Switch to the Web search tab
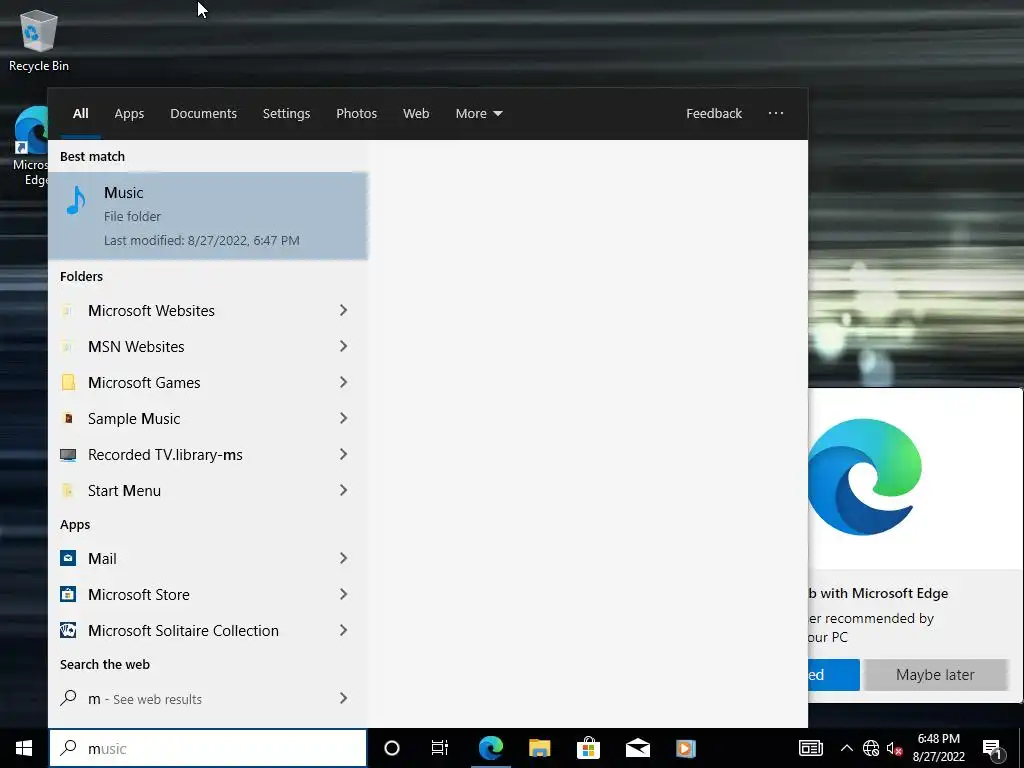 416,114
